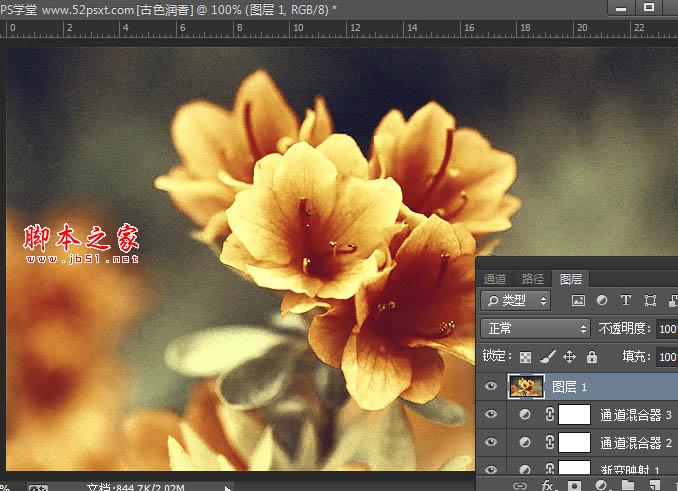Select the 通道混合器 3 layer name
The height and width of the screenshot is (491, 678).
[636, 415]
